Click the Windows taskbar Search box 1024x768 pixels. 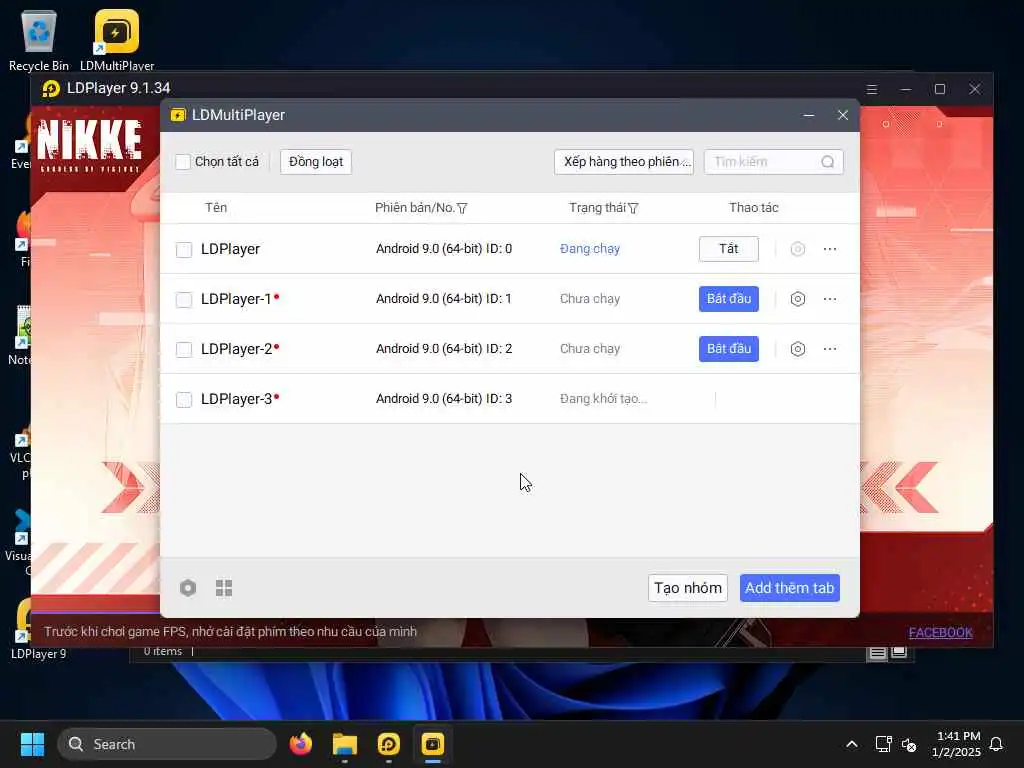pos(167,744)
